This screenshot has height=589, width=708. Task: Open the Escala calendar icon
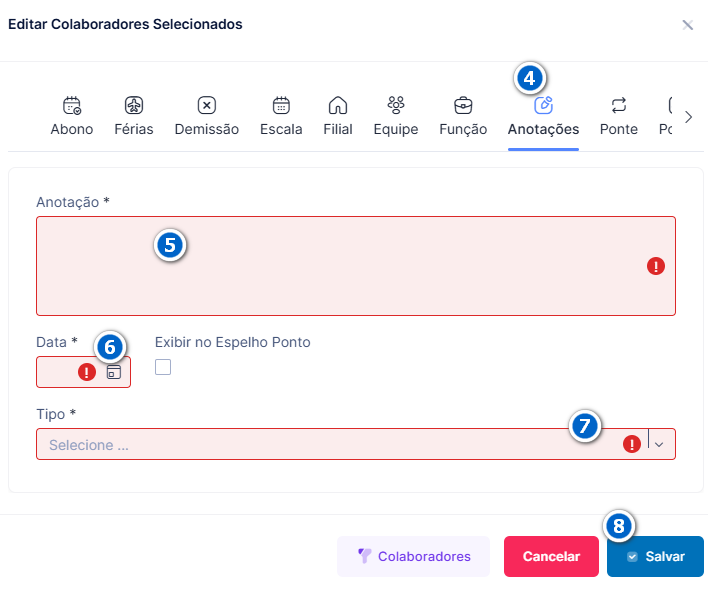click(281, 105)
